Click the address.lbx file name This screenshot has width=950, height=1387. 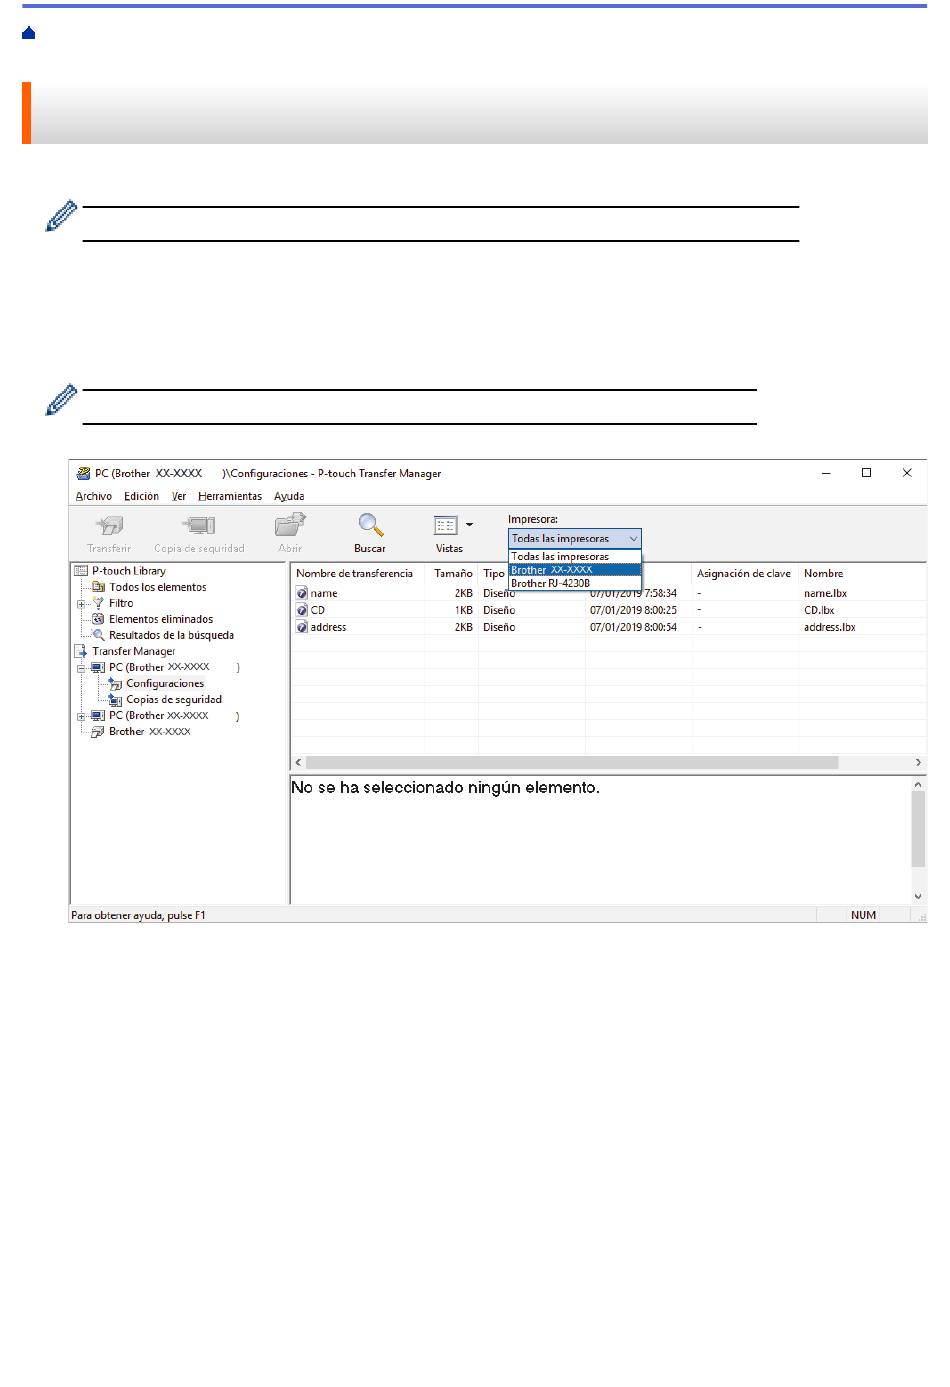pos(830,627)
